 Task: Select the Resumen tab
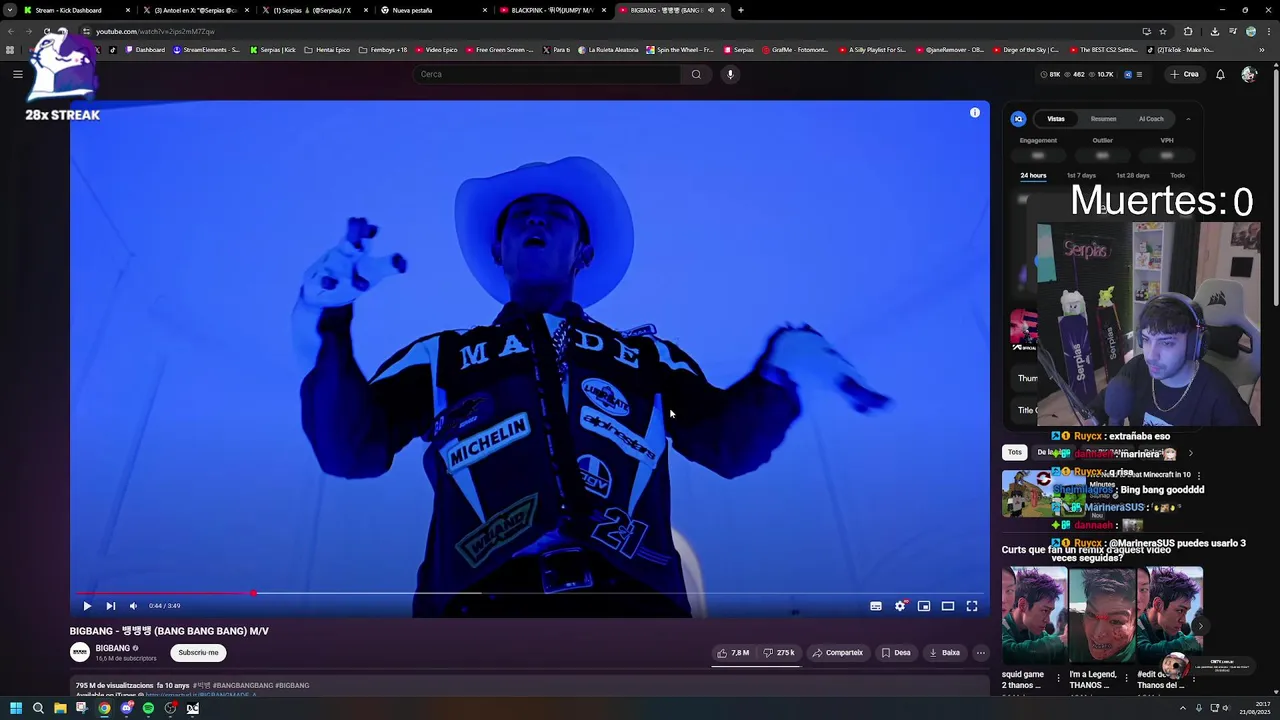[1103, 119]
